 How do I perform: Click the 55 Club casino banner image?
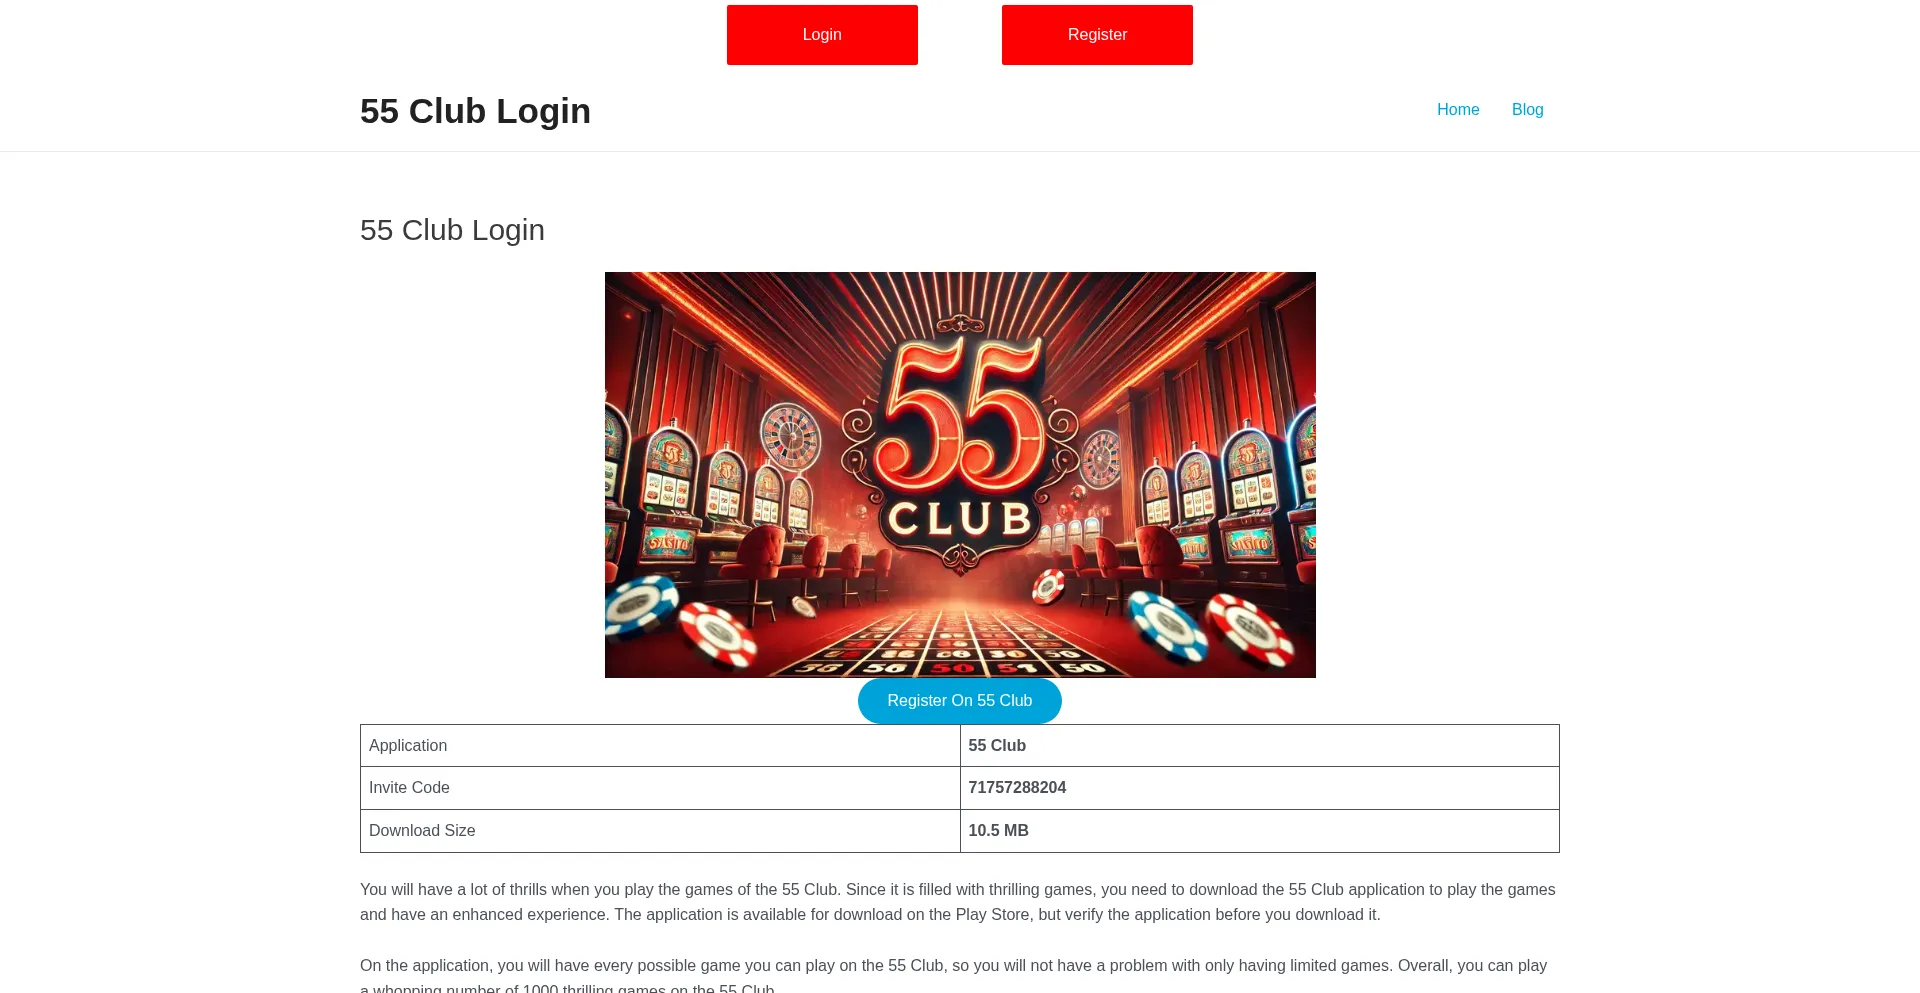click(960, 475)
